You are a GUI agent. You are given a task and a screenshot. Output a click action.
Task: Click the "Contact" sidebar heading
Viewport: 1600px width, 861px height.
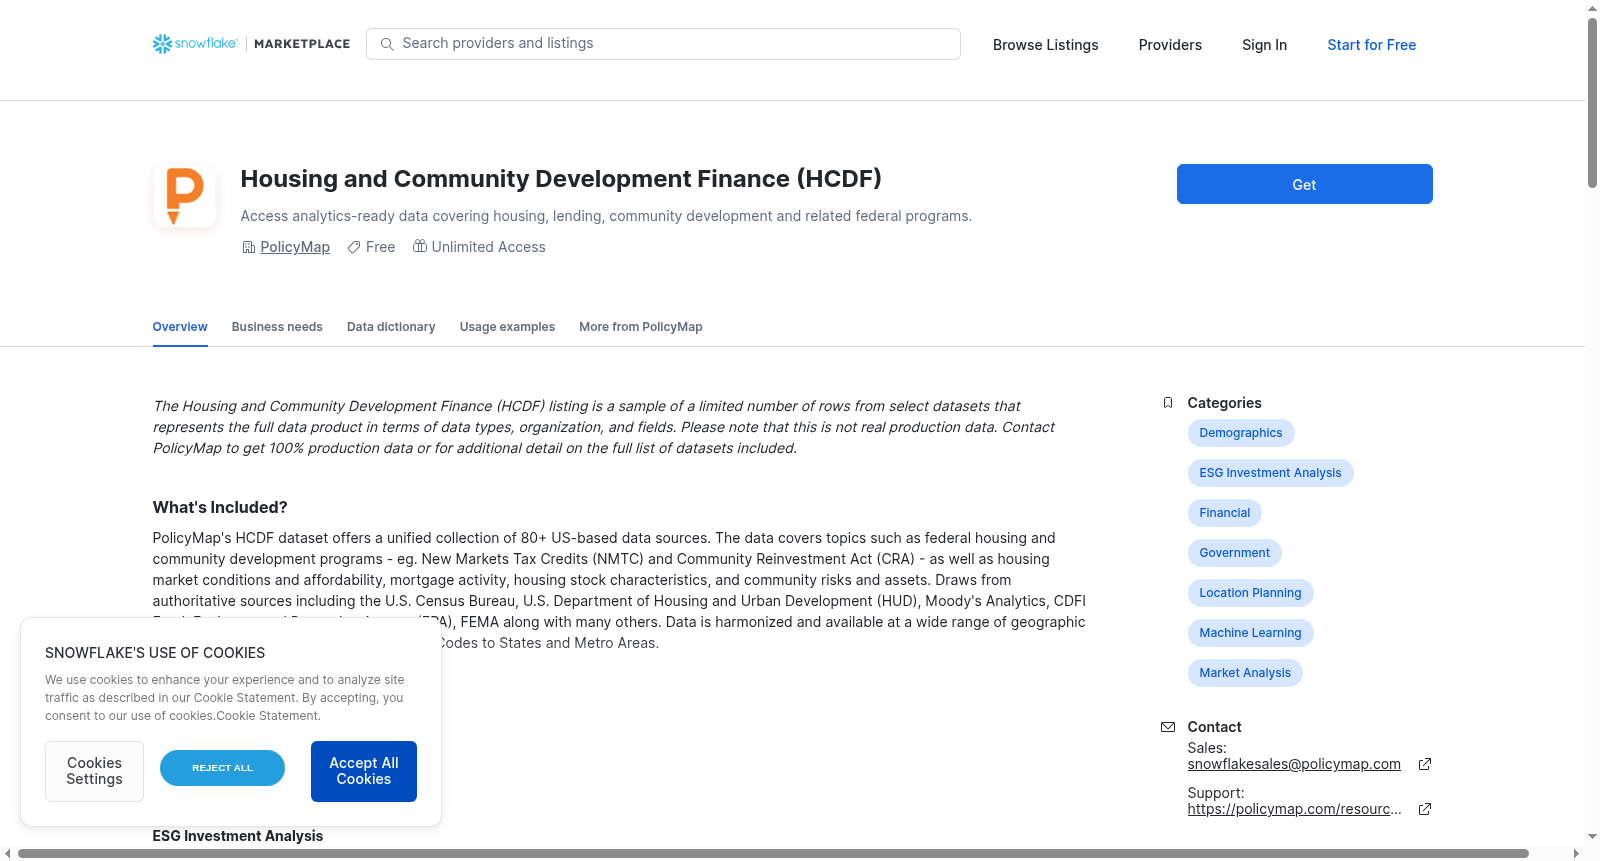[1214, 727]
